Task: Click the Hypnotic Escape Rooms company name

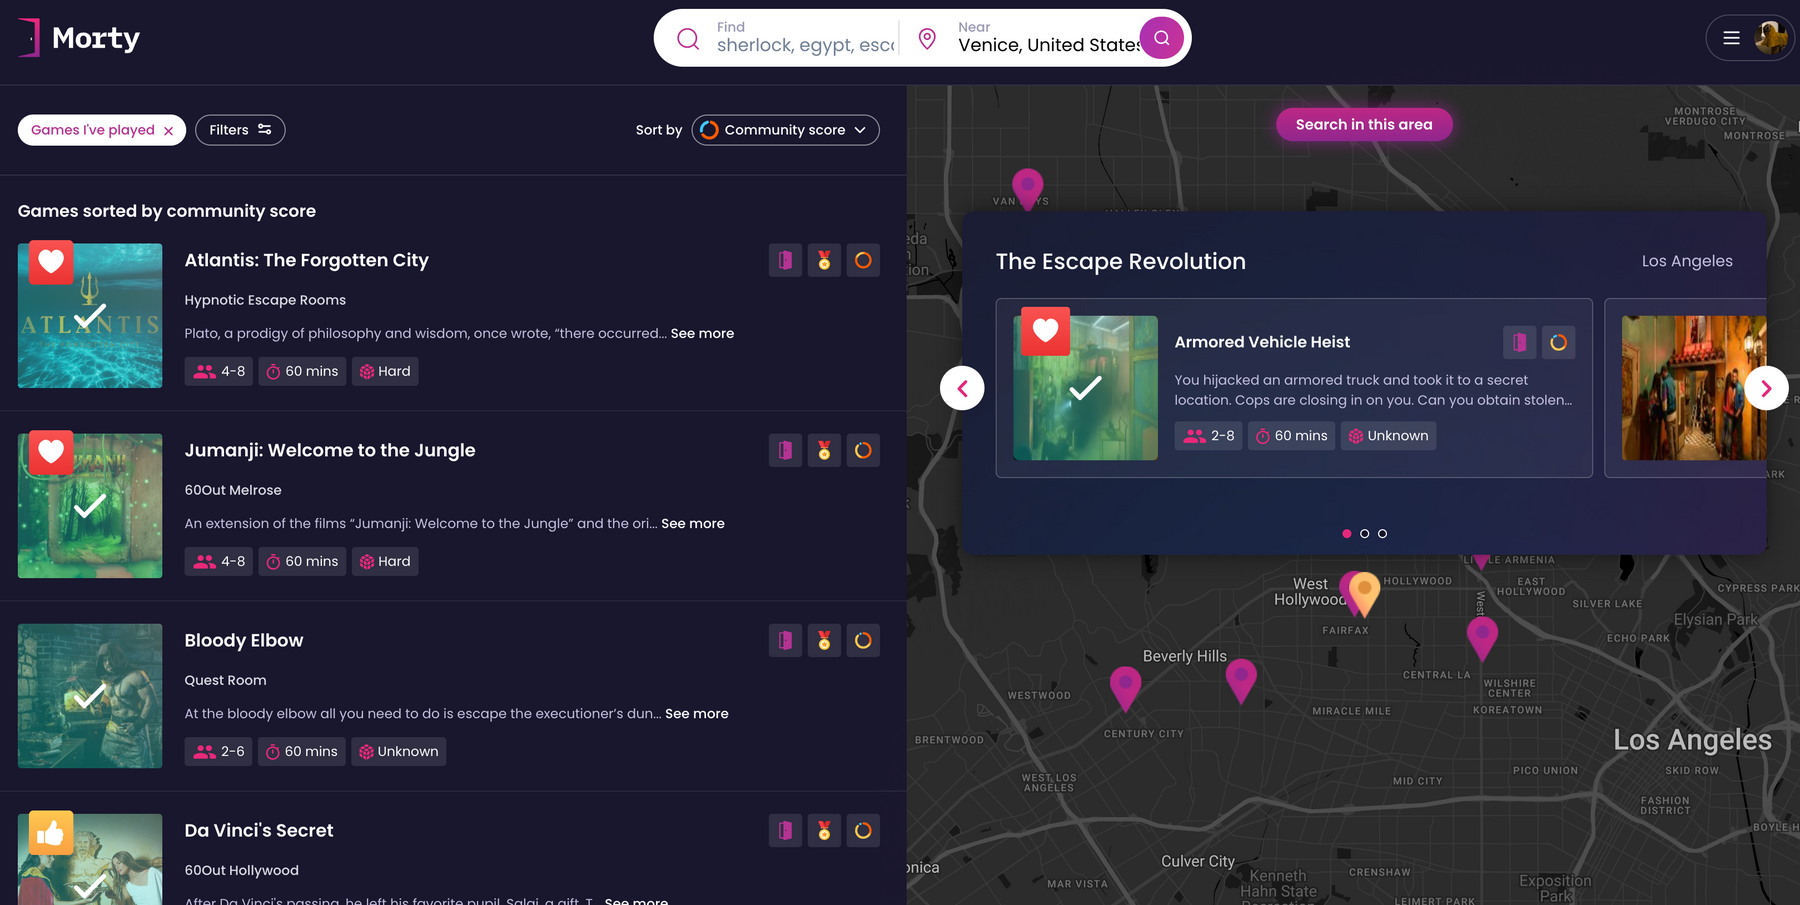Action: tap(265, 300)
